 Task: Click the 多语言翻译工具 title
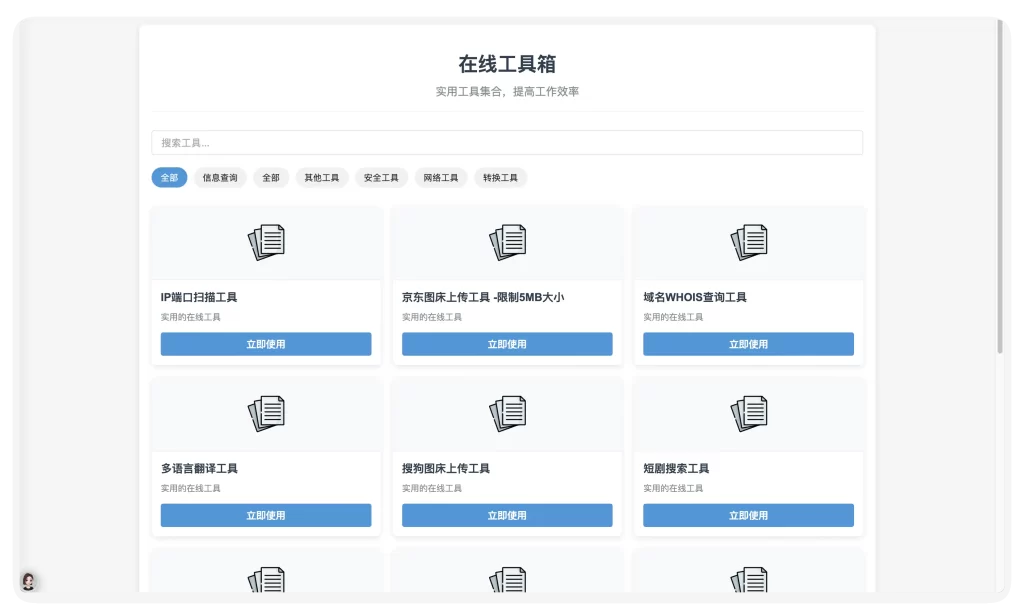click(x=199, y=468)
